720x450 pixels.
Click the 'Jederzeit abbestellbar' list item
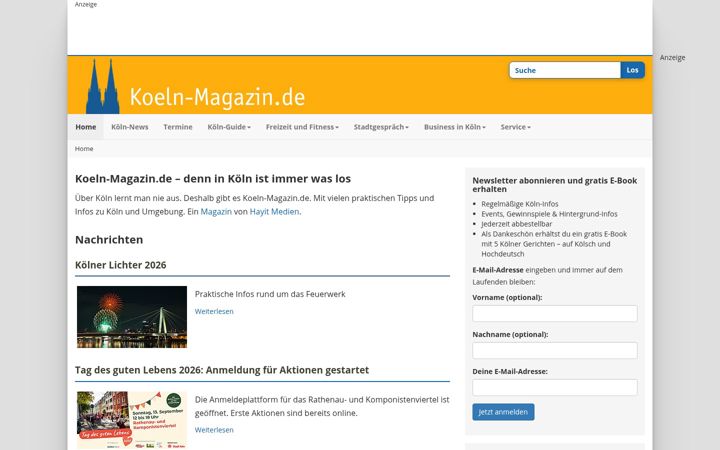coord(517,224)
